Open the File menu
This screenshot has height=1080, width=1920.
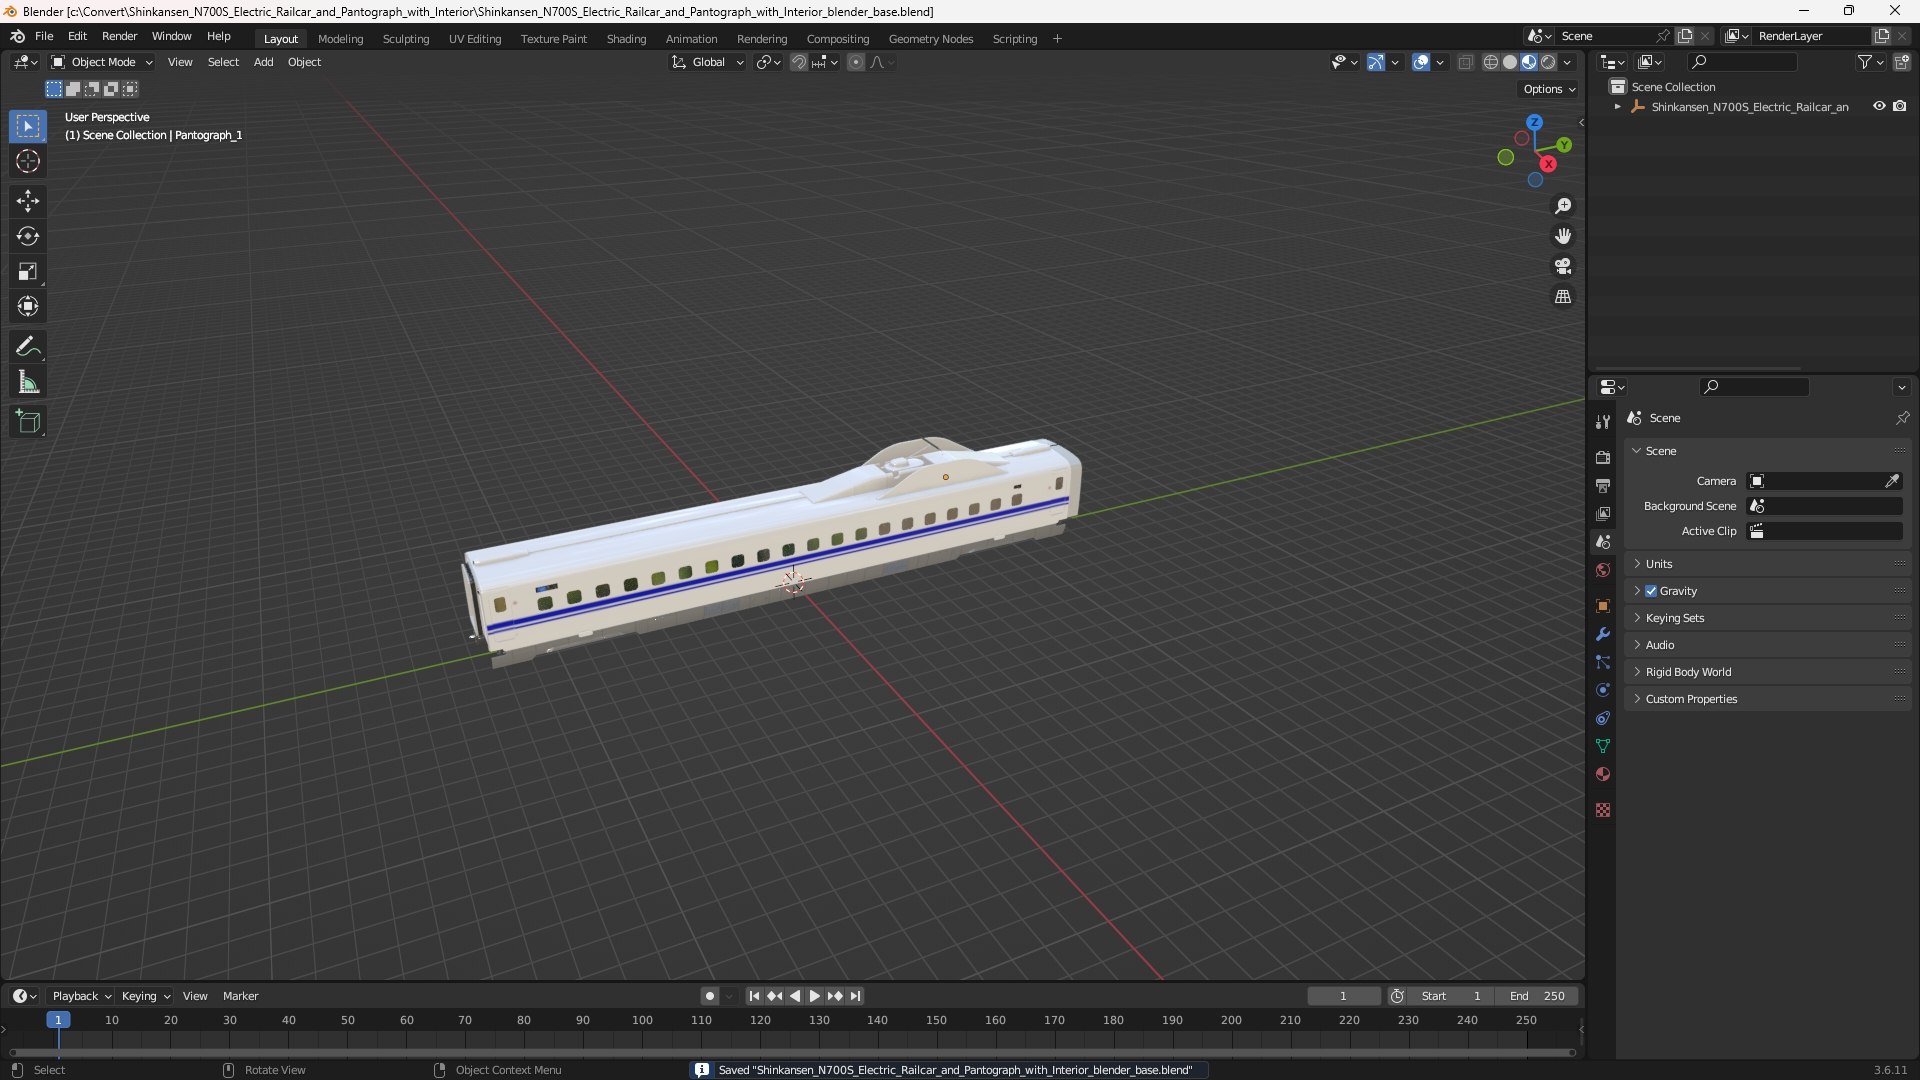(x=44, y=36)
